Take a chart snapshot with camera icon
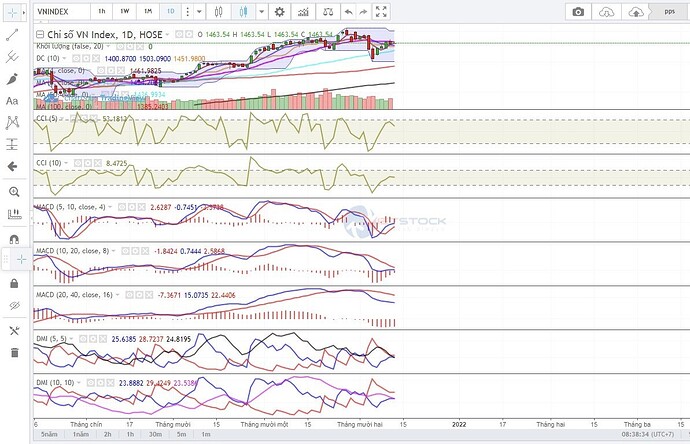Screen dimensions: 690x444 578,12
